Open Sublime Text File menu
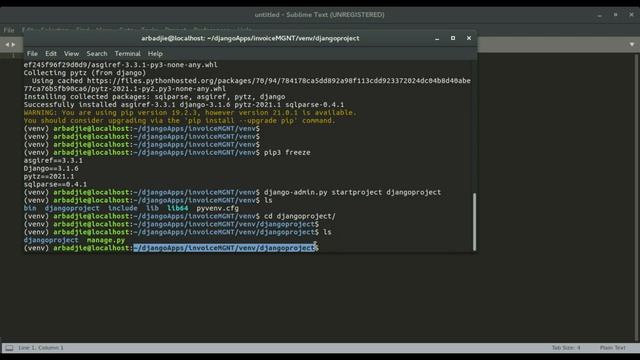This screenshot has height=360, width=640. coord(9,30)
